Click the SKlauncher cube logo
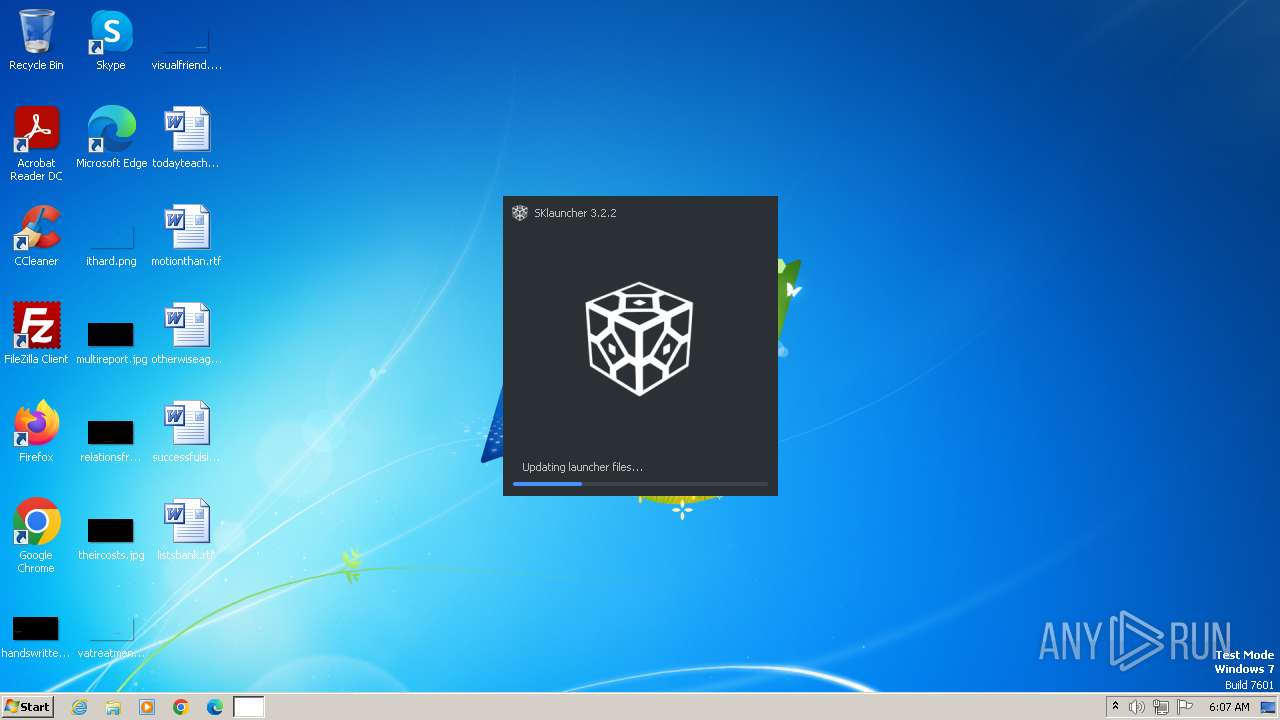Screen dimensions: 1280x720 pyautogui.click(x=639, y=339)
